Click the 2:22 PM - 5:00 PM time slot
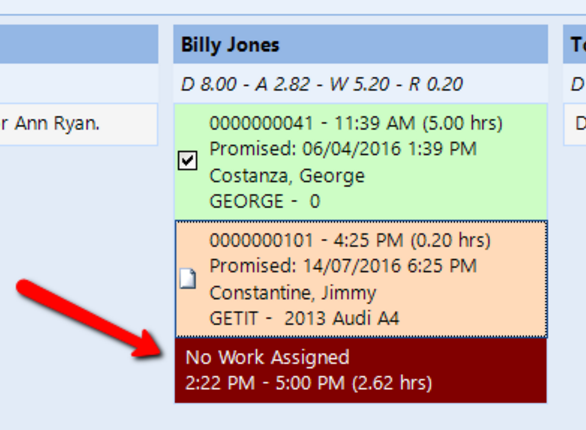This screenshot has height=430, width=586. click(x=308, y=383)
